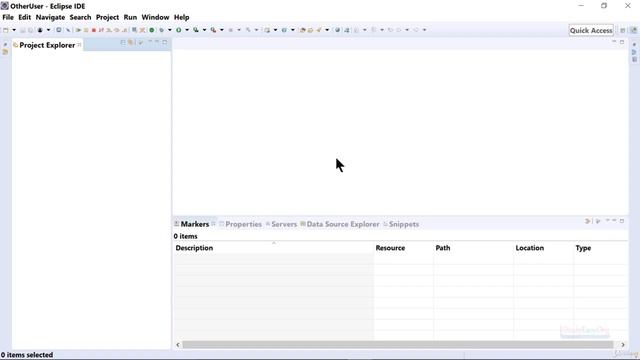Open the Project Explorer View Menu
640x360 pixels.
[x=150, y=42]
